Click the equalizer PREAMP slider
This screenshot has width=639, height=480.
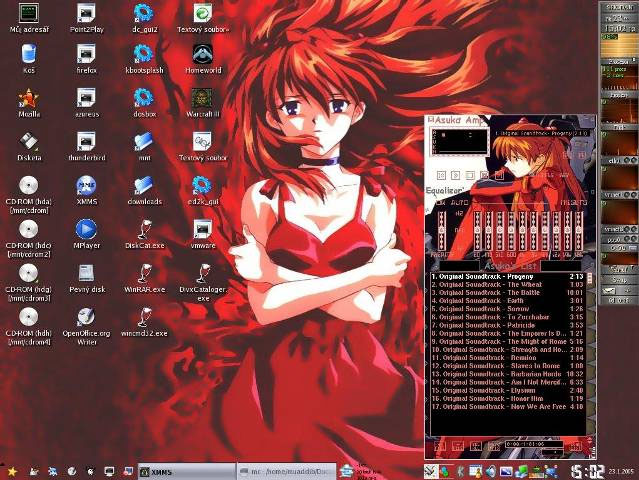[442, 231]
